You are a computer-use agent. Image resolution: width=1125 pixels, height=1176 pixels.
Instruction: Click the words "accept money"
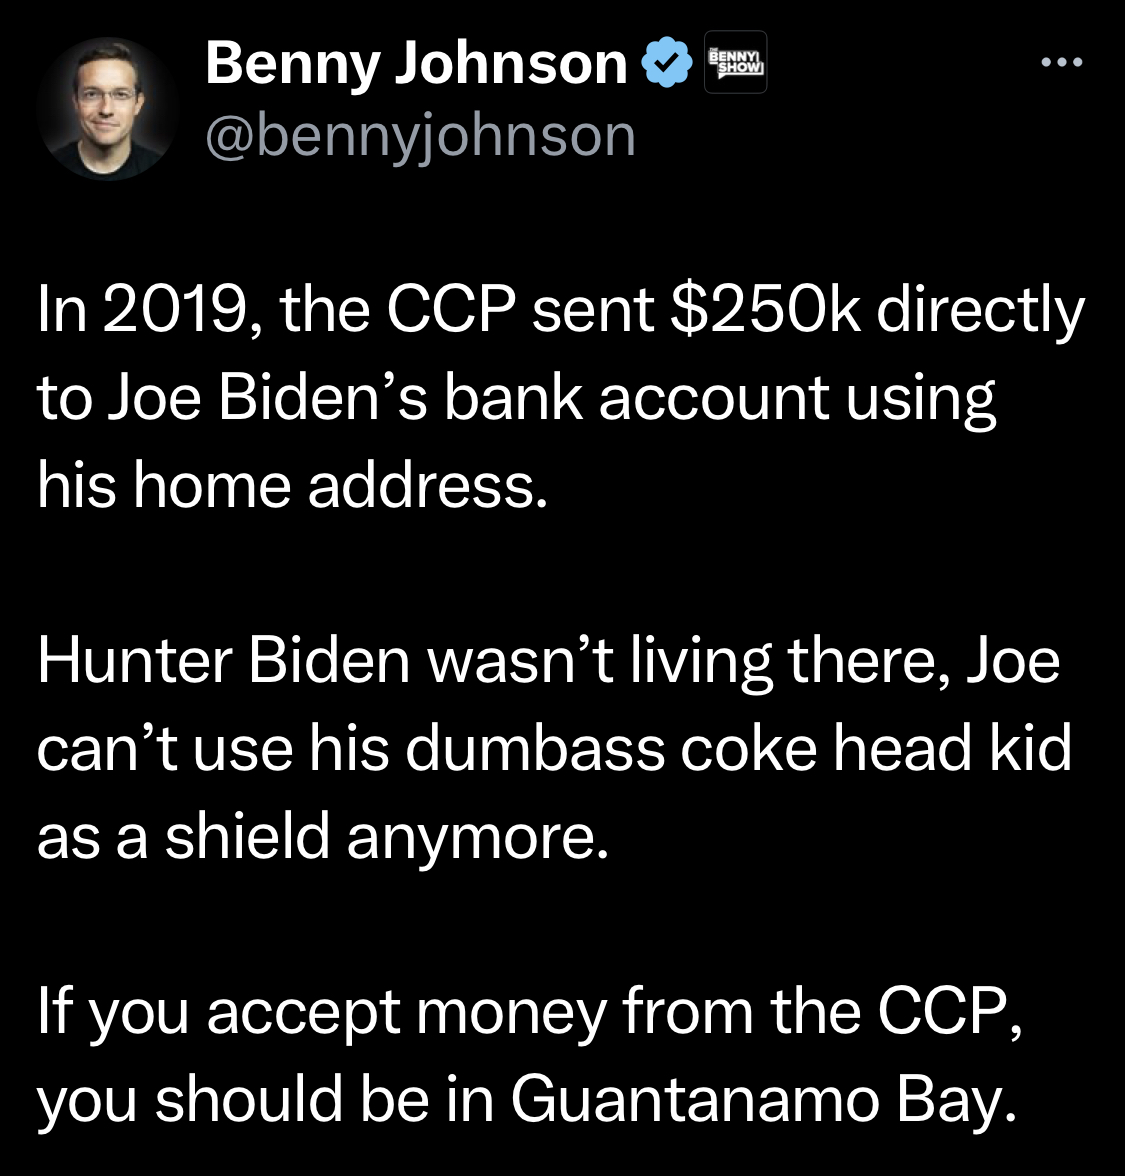(x=407, y=1012)
